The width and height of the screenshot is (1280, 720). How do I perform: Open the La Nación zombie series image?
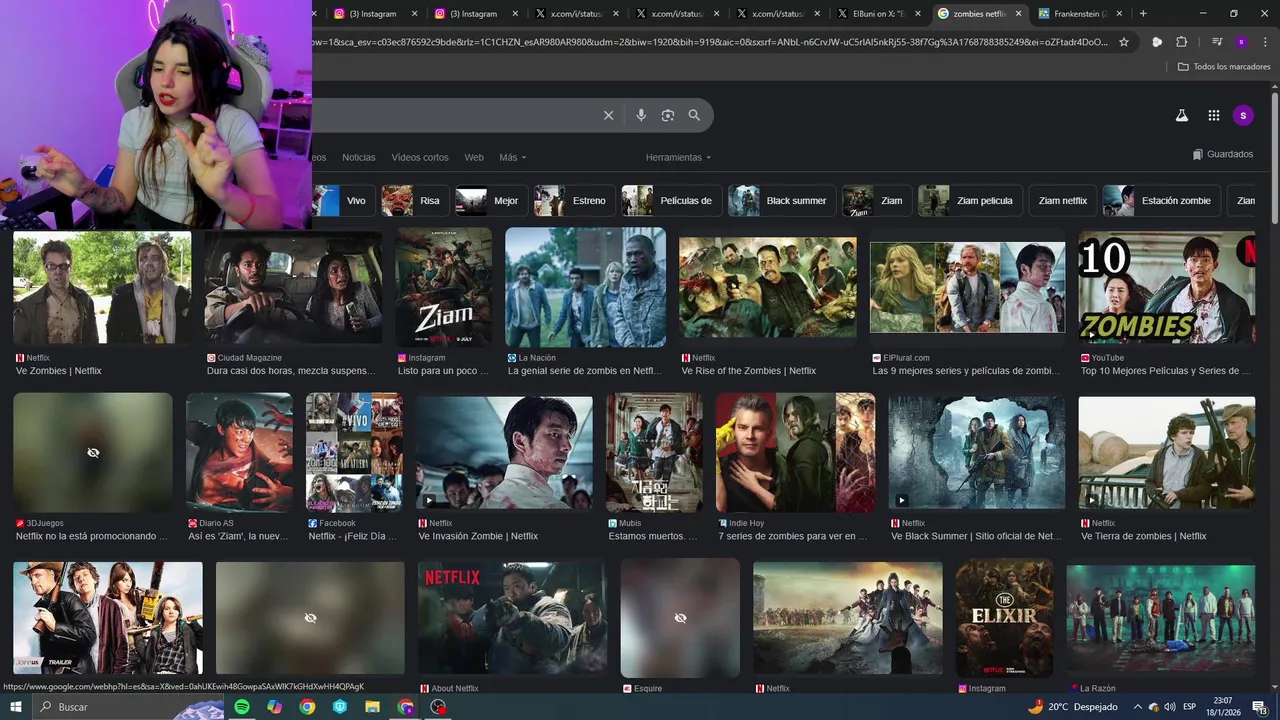click(586, 288)
